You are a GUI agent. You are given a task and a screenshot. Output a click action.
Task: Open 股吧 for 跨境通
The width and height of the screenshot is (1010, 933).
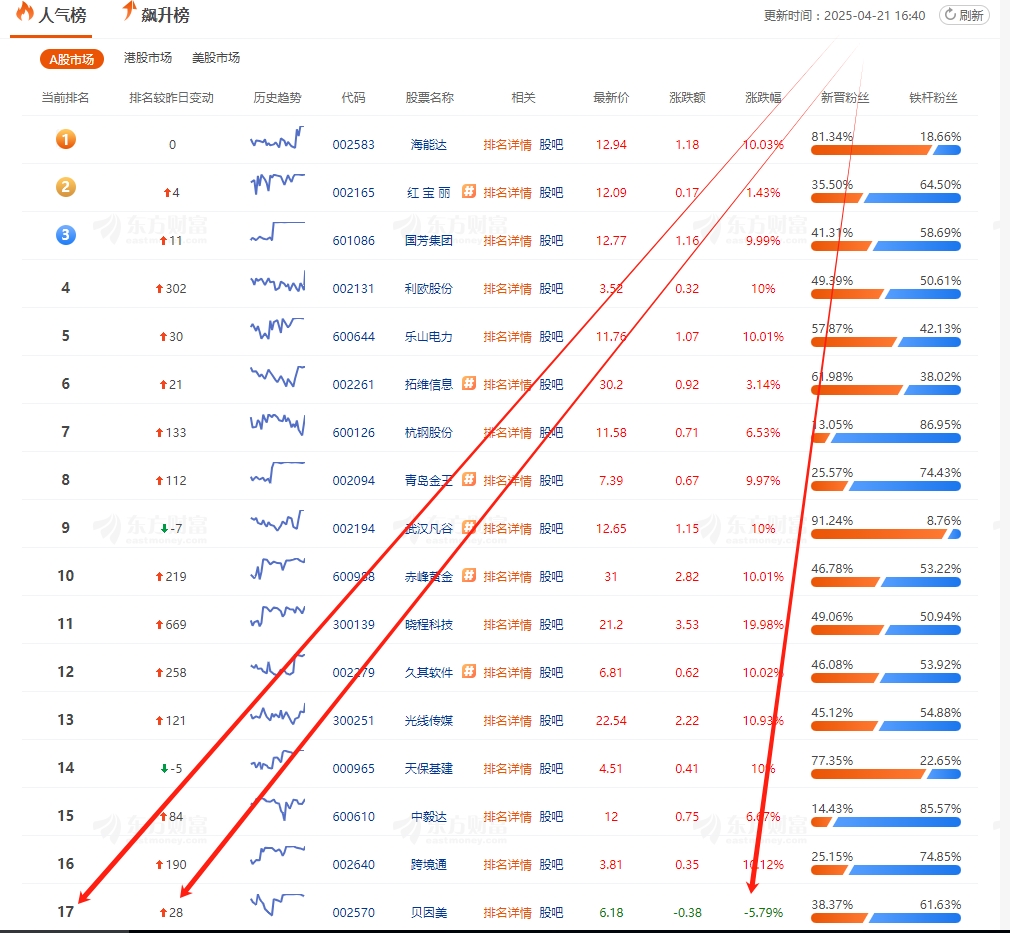pyautogui.click(x=551, y=865)
